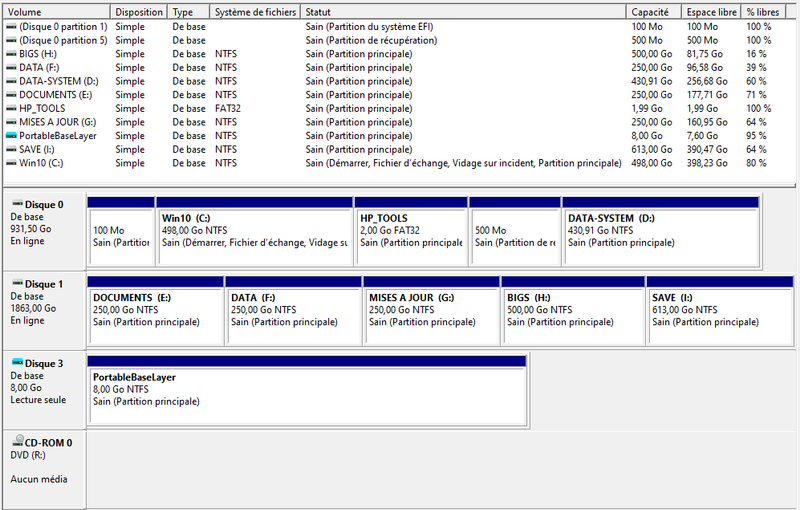Select the HP_TOOLS FAT32 partition block
800x510 pixels.
(x=411, y=230)
